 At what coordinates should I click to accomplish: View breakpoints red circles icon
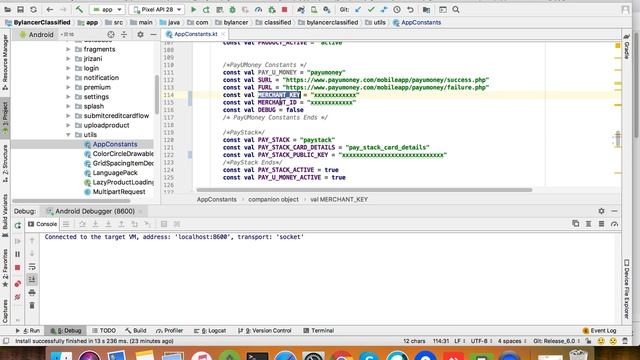18,284
